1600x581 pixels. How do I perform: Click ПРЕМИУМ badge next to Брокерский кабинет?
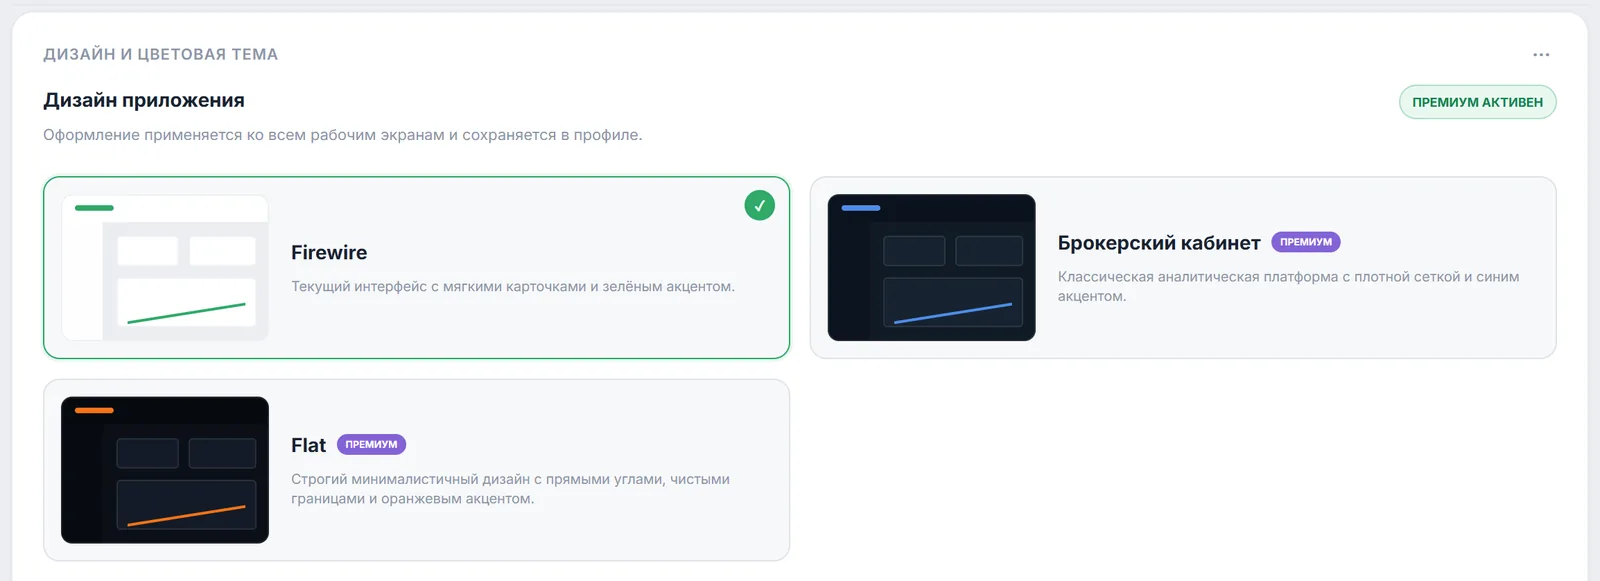pos(1306,242)
